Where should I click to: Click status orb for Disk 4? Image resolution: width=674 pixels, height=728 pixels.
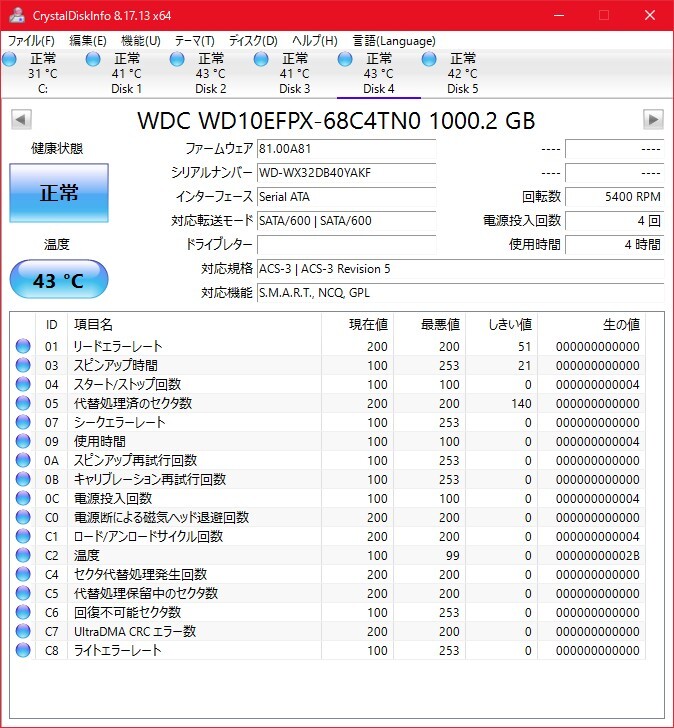345,59
